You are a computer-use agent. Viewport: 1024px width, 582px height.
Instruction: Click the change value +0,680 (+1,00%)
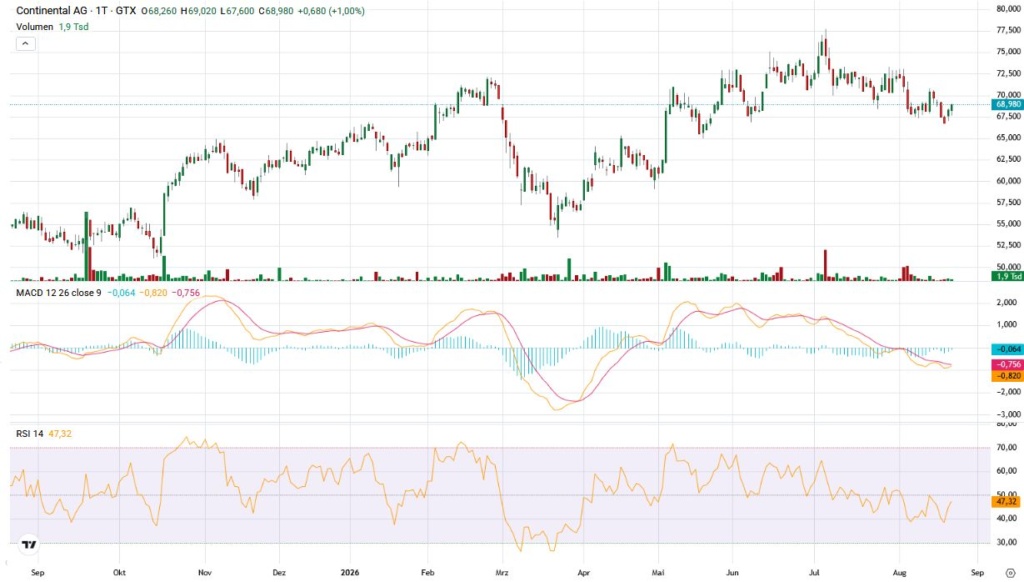331,11
